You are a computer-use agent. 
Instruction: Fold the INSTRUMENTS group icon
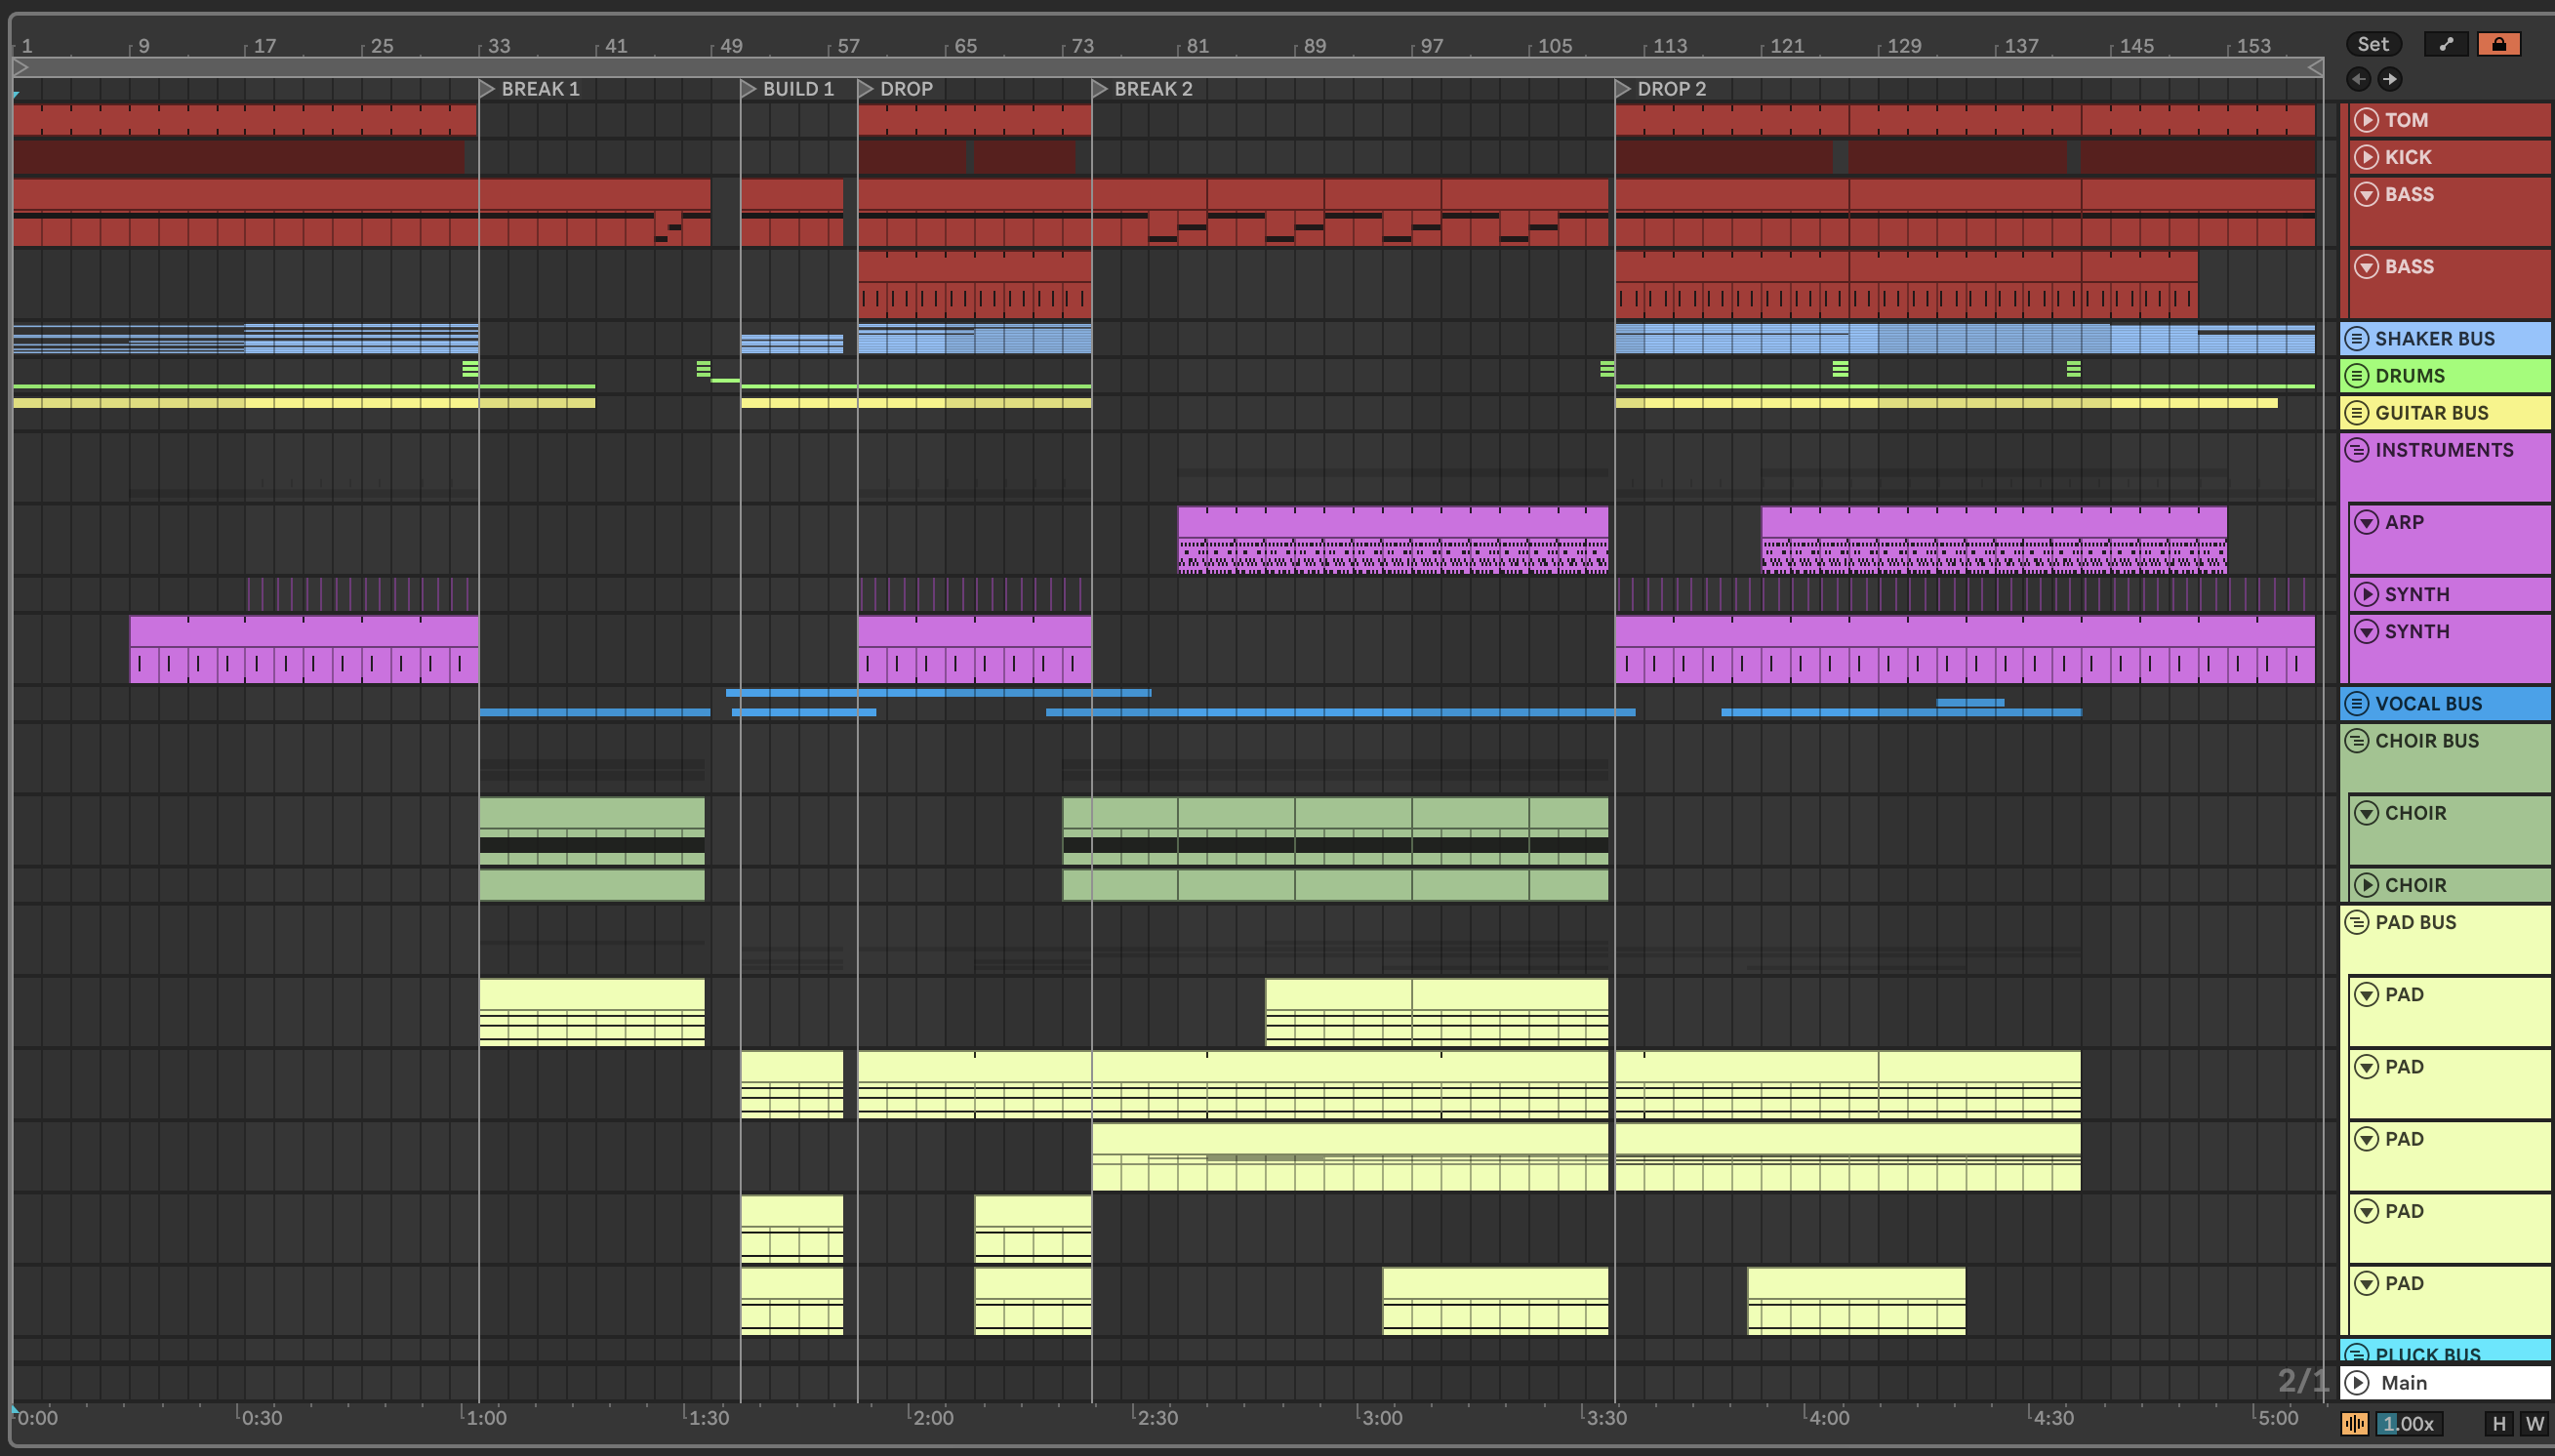pos(2357,450)
